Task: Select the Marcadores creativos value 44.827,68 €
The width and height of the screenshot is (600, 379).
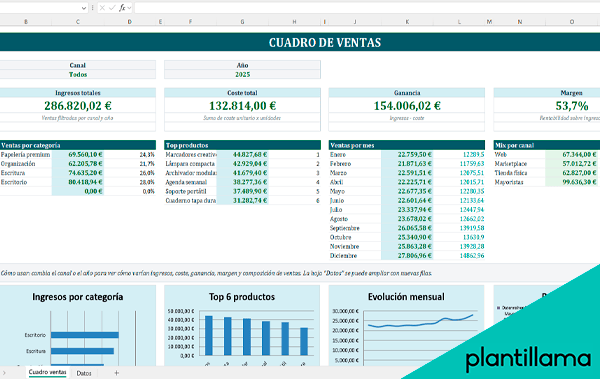Action: point(242,155)
